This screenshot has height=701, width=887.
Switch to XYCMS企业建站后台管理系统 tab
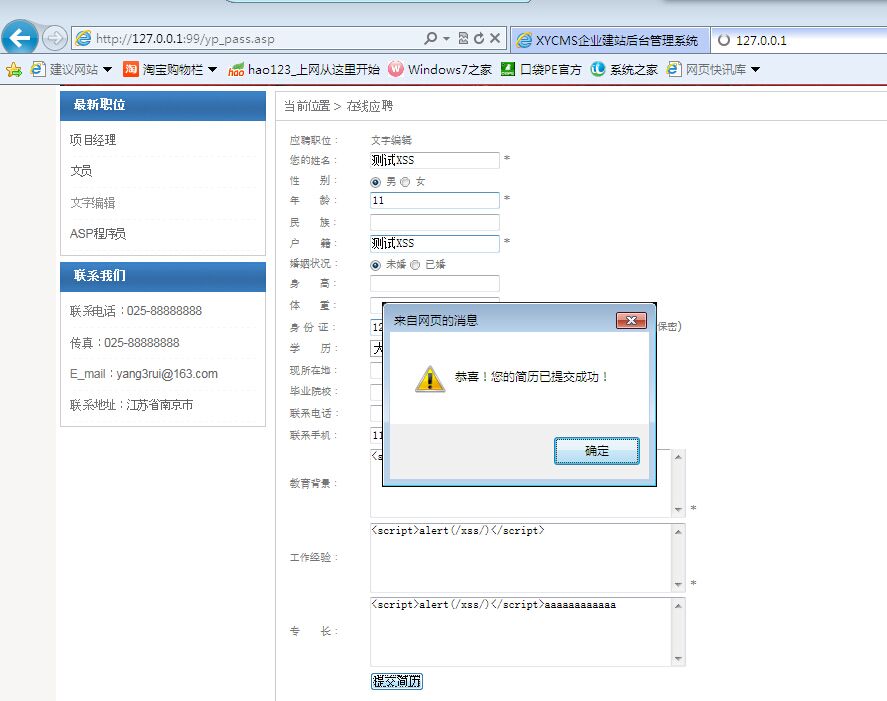(x=610, y=40)
